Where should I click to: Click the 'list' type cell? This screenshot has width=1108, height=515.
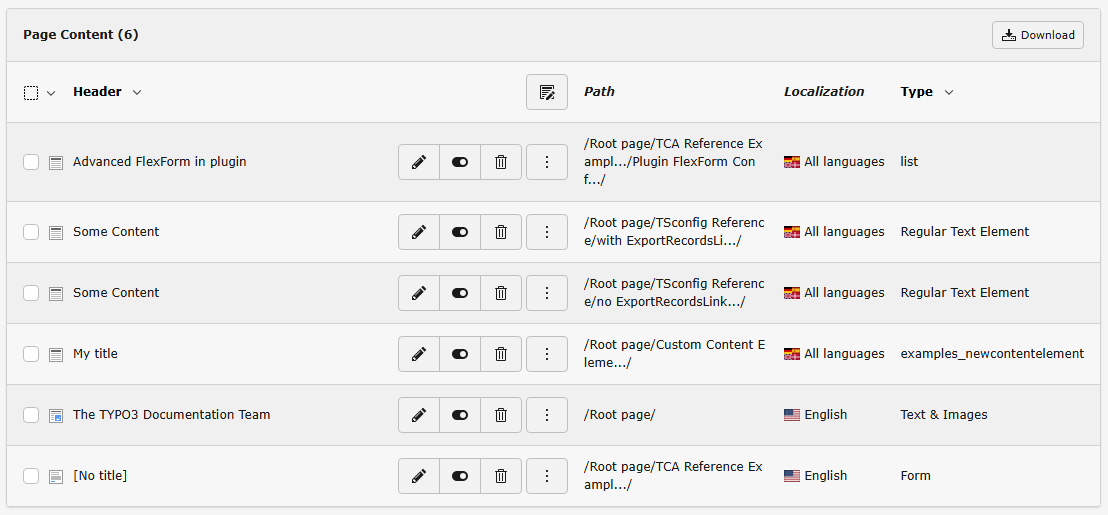tap(909, 162)
